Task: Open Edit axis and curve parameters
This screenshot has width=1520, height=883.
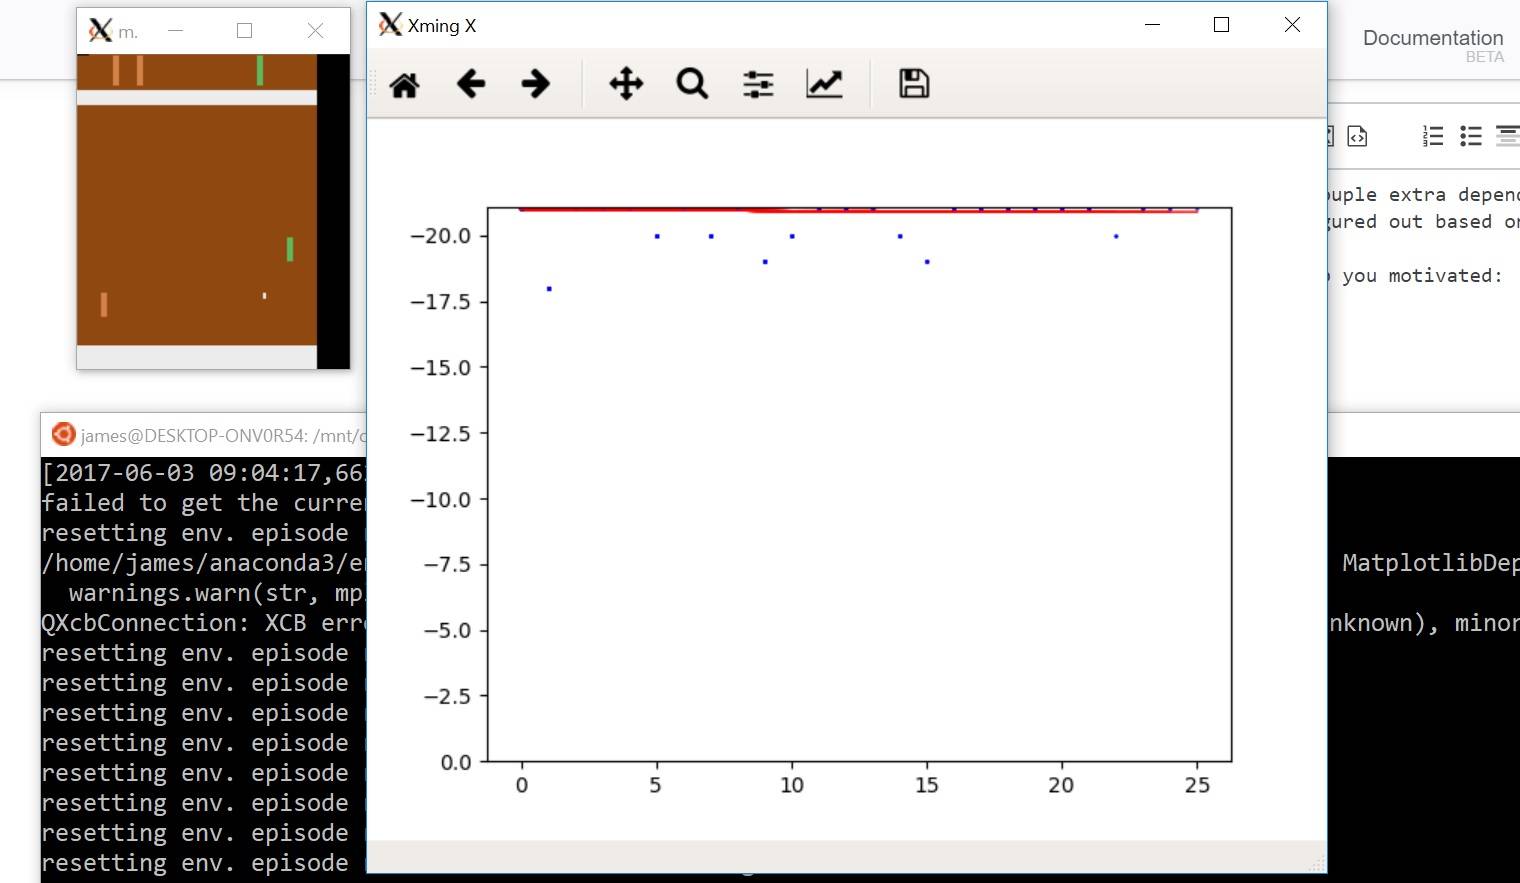Action: pos(824,84)
